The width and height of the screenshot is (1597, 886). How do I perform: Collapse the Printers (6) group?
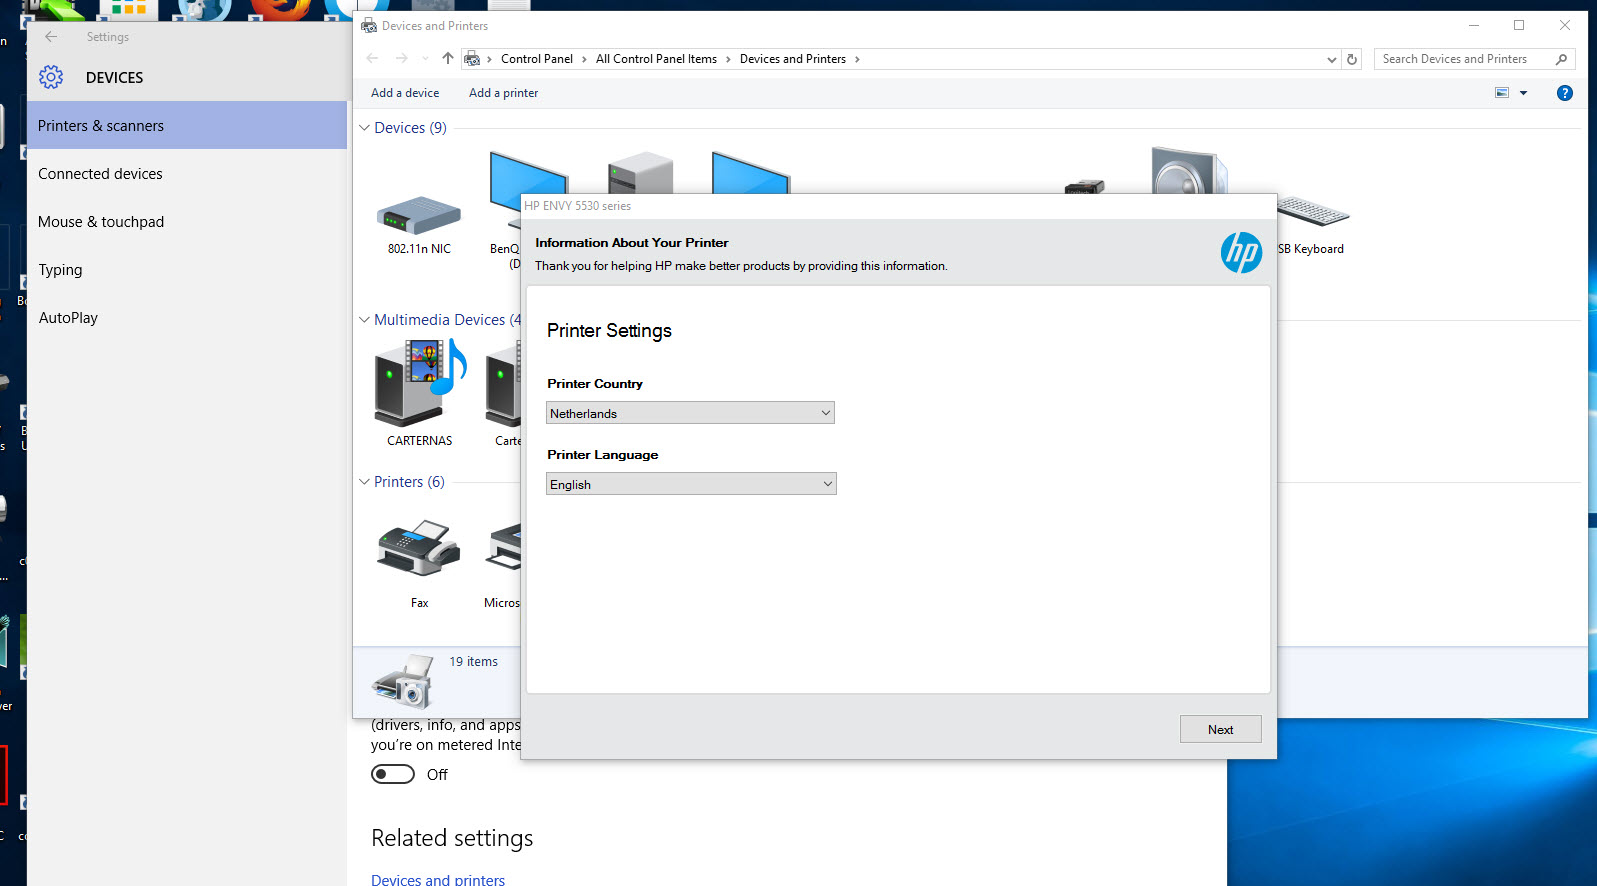click(364, 482)
